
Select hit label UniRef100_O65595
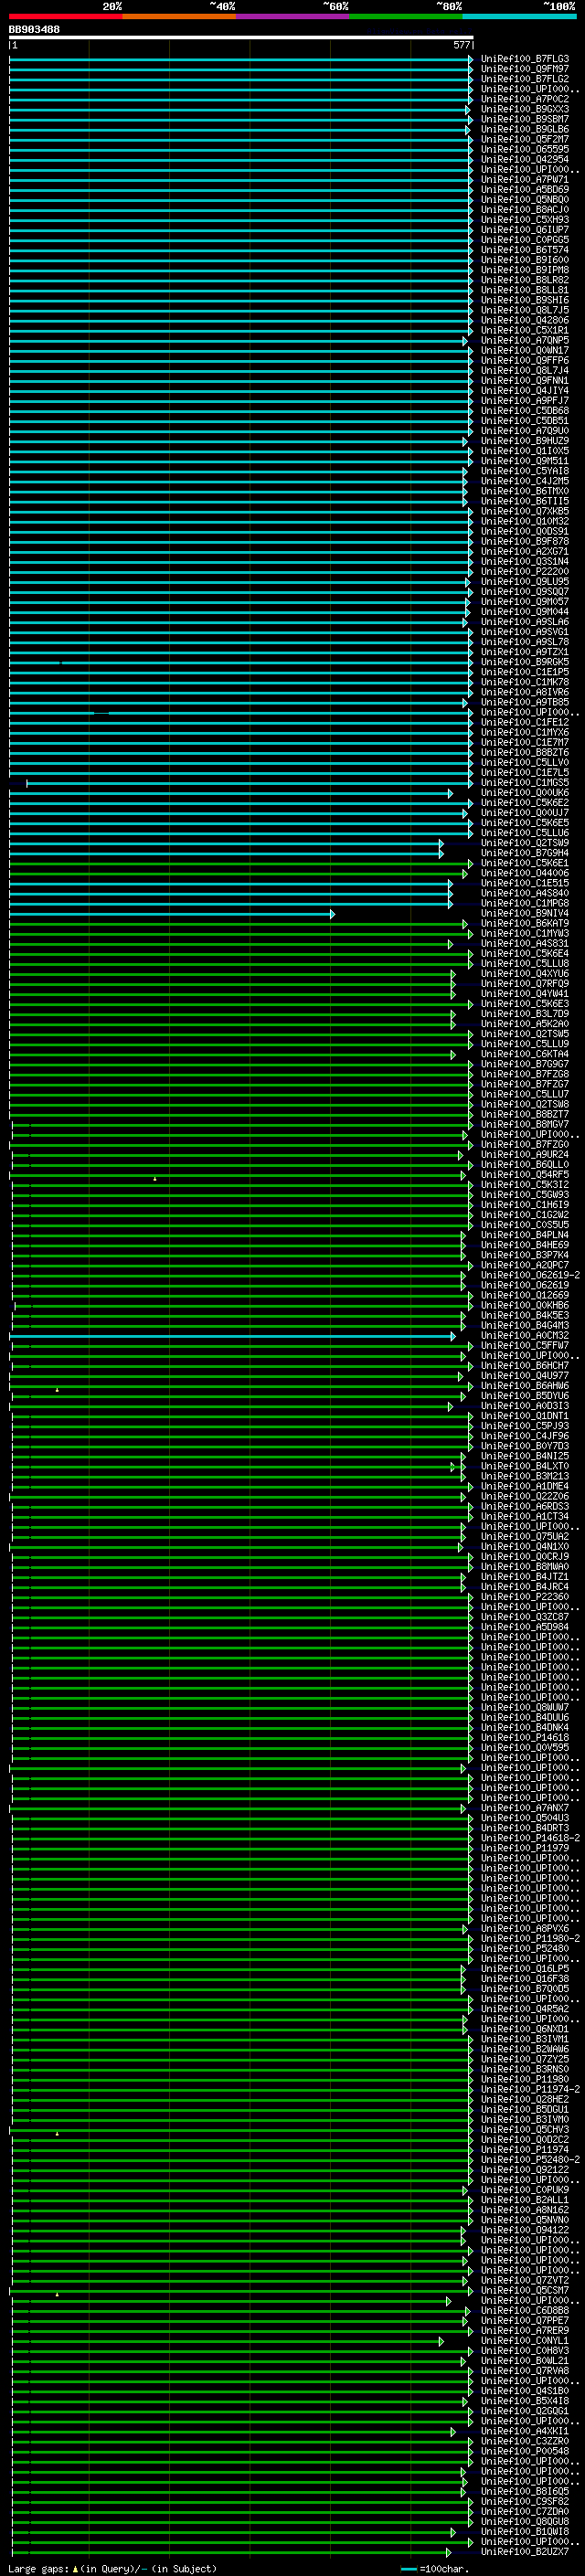point(525,150)
